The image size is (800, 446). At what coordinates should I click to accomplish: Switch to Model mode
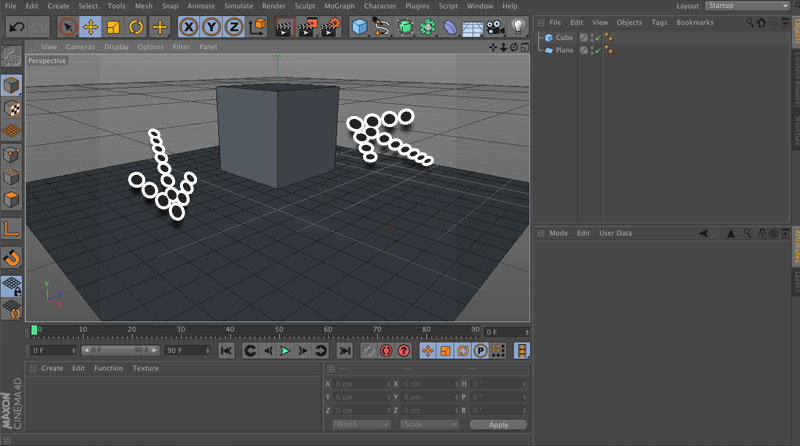pyautogui.click(x=11, y=85)
